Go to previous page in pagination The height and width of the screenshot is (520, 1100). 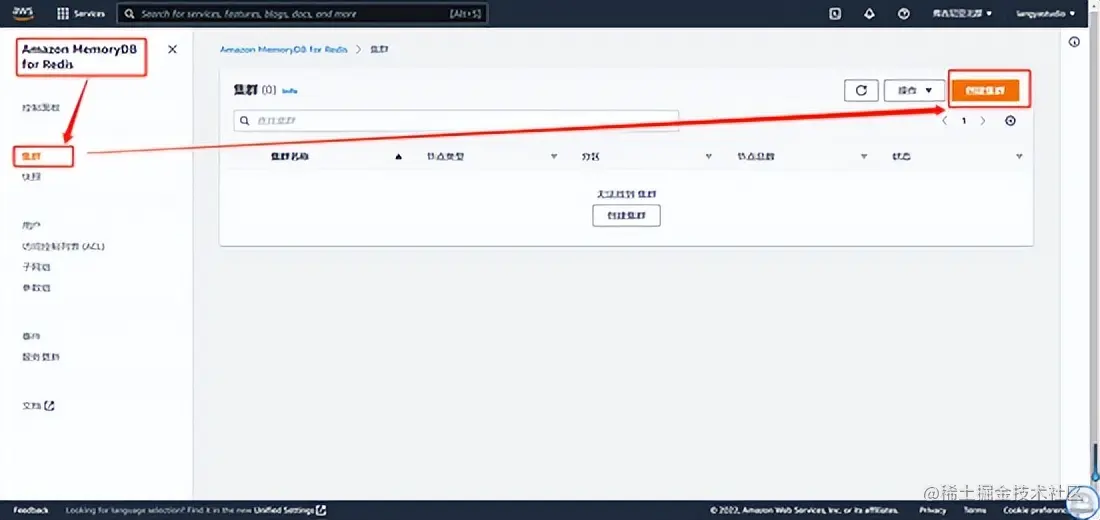945,121
